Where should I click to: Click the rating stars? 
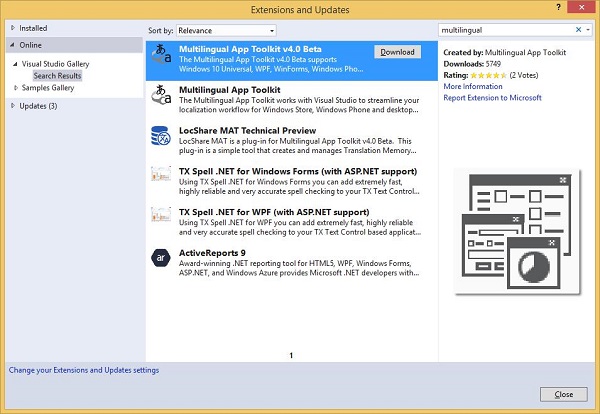(x=489, y=75)
